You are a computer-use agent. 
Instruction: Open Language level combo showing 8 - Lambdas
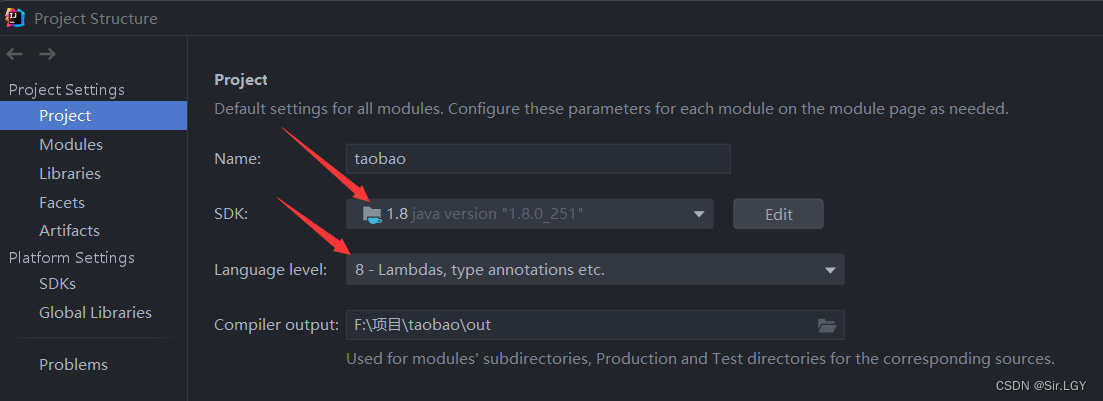595,270
